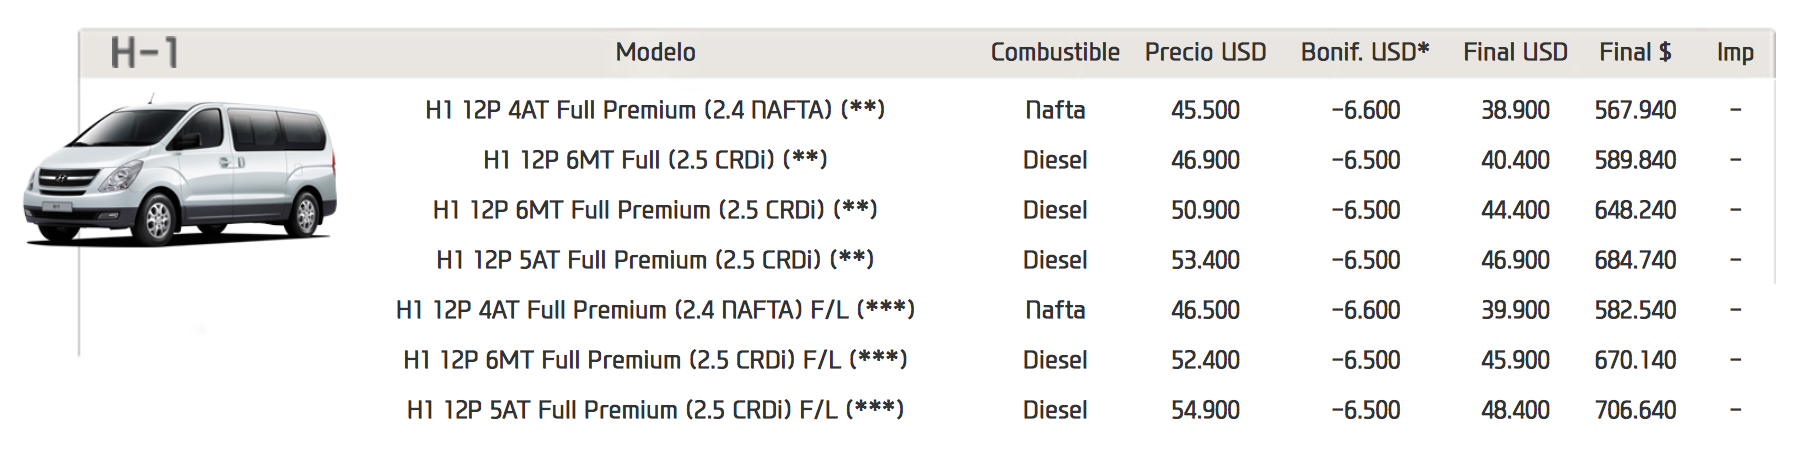Click the 48.400 Final USD value
The image size is (1798, 456).
tap(1515, 410)
